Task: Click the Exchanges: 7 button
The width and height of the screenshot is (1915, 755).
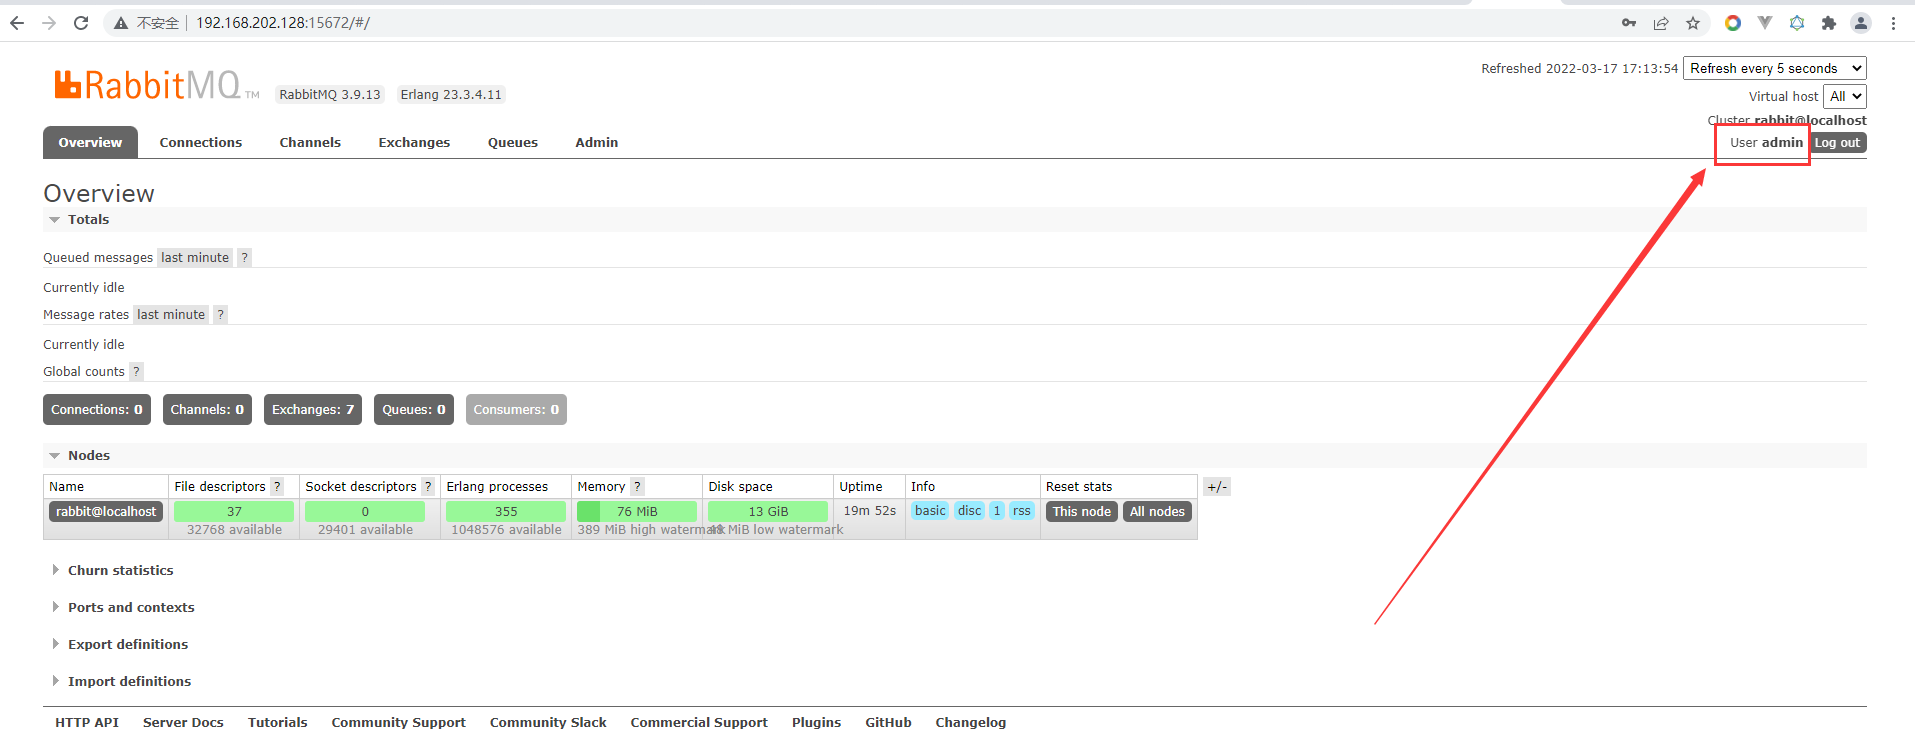Action: tap(313, 410)
